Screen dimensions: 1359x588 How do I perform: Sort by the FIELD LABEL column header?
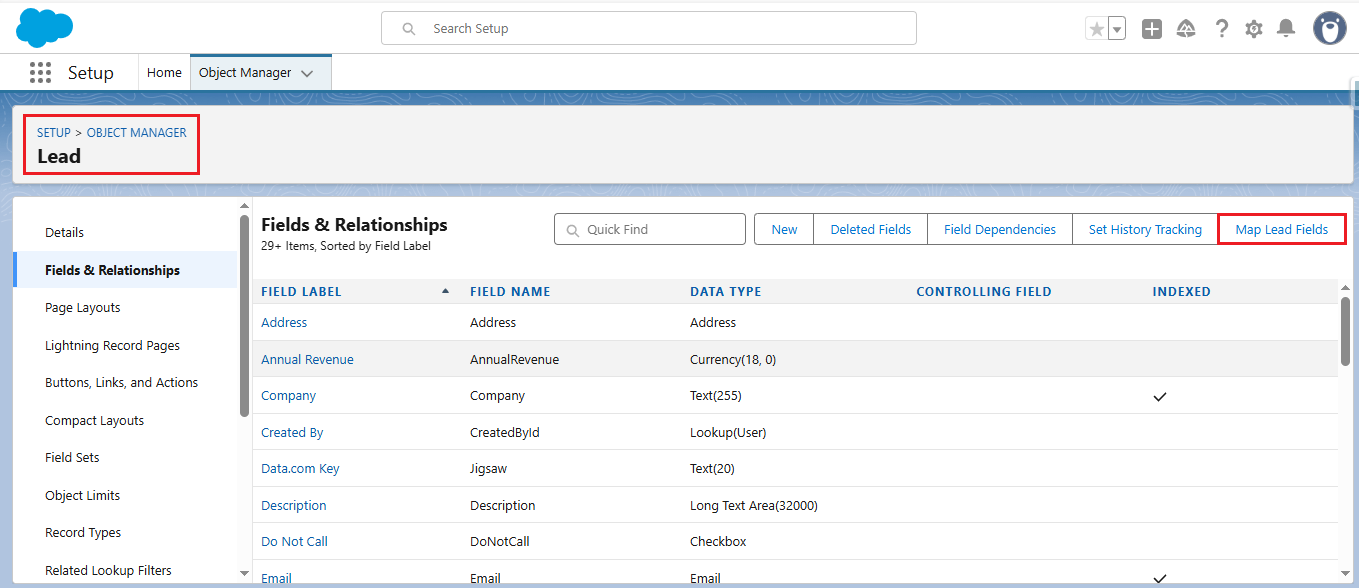point(301,291)
